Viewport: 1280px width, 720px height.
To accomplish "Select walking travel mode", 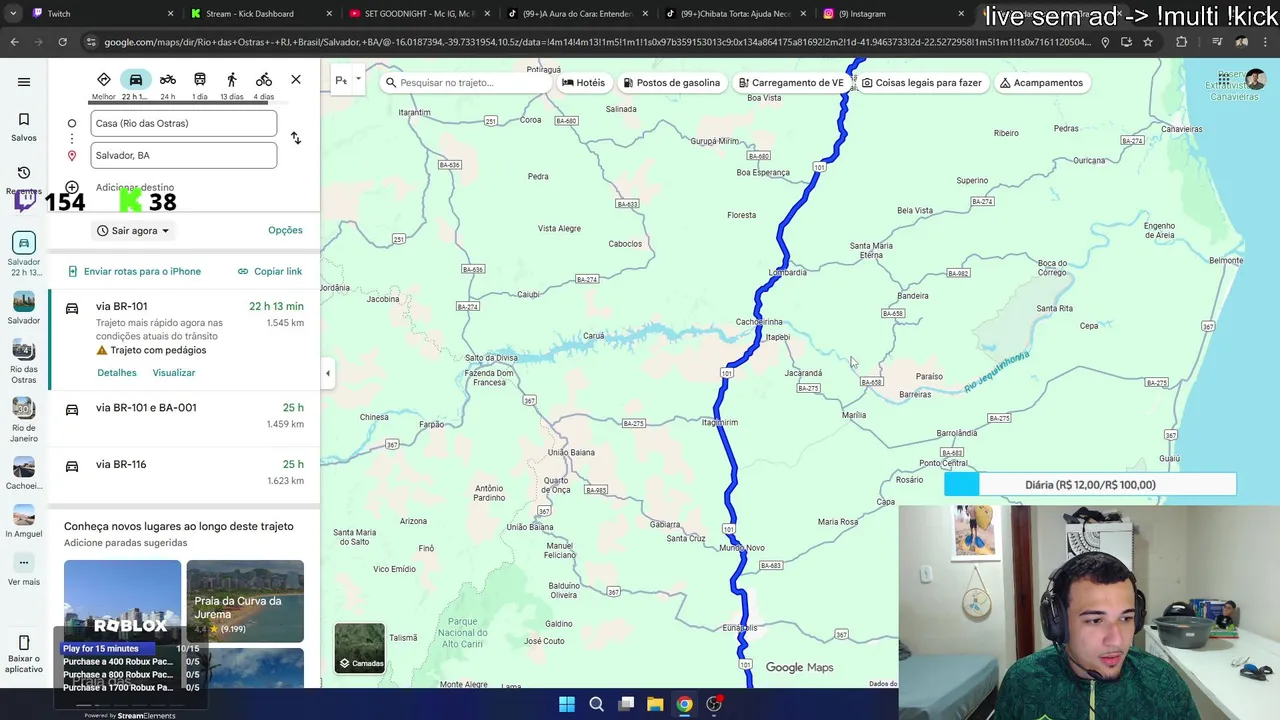I will (232, 80).
